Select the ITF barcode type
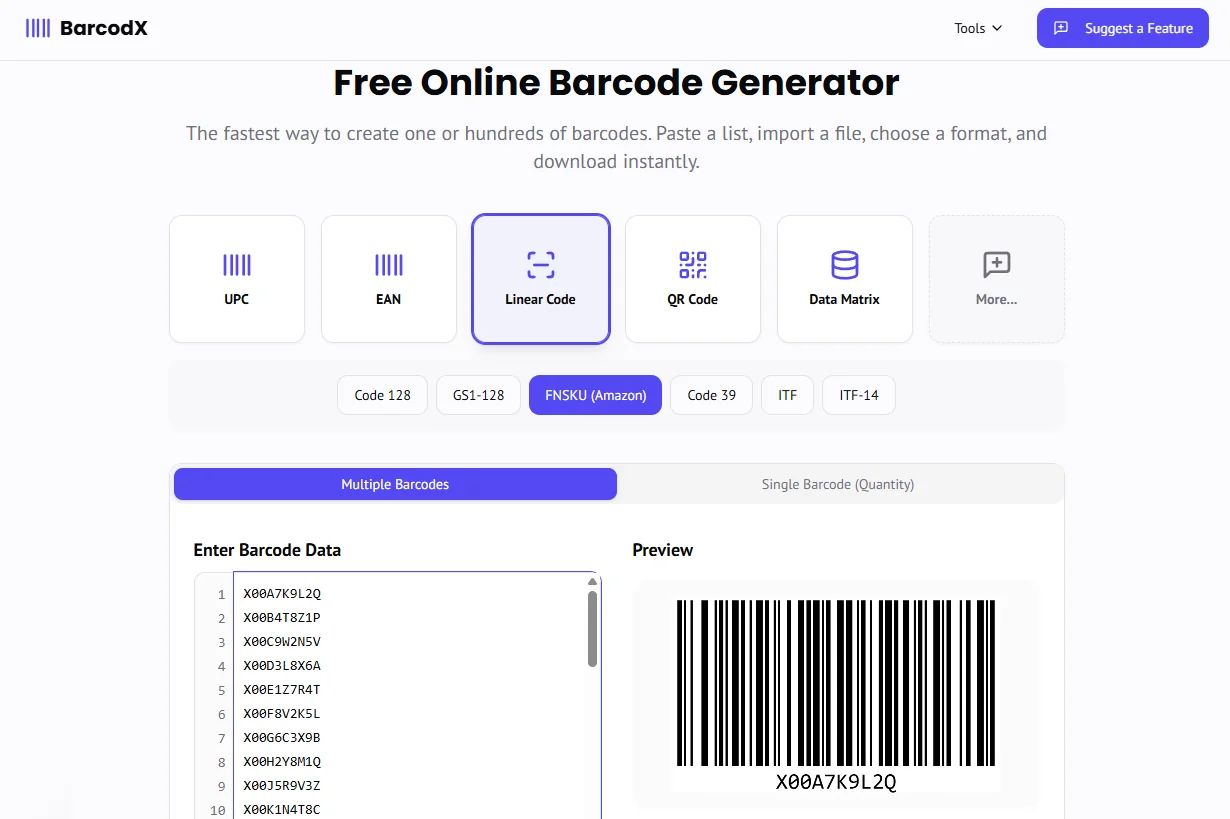The height and width of the screenshot is (819, 1230). [787, 395]
